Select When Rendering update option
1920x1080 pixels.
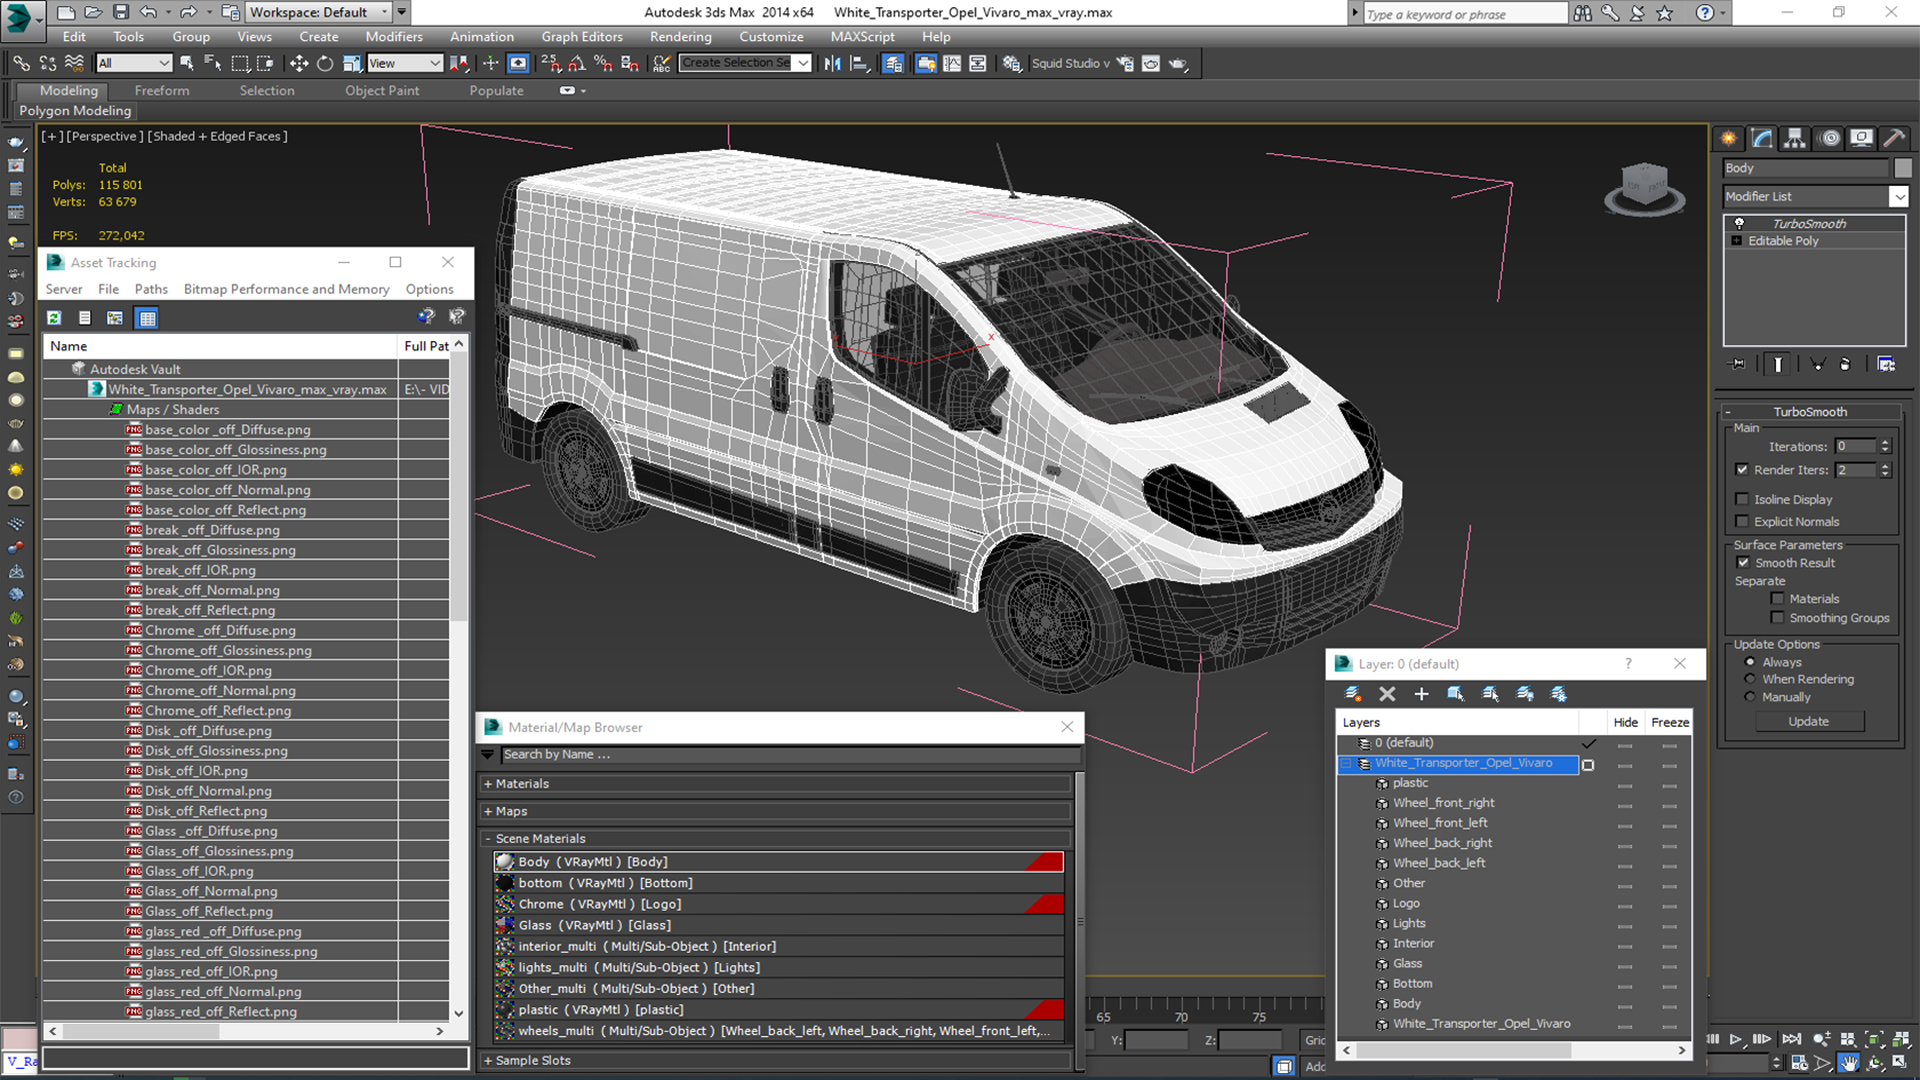click(x=1750, y=679)
